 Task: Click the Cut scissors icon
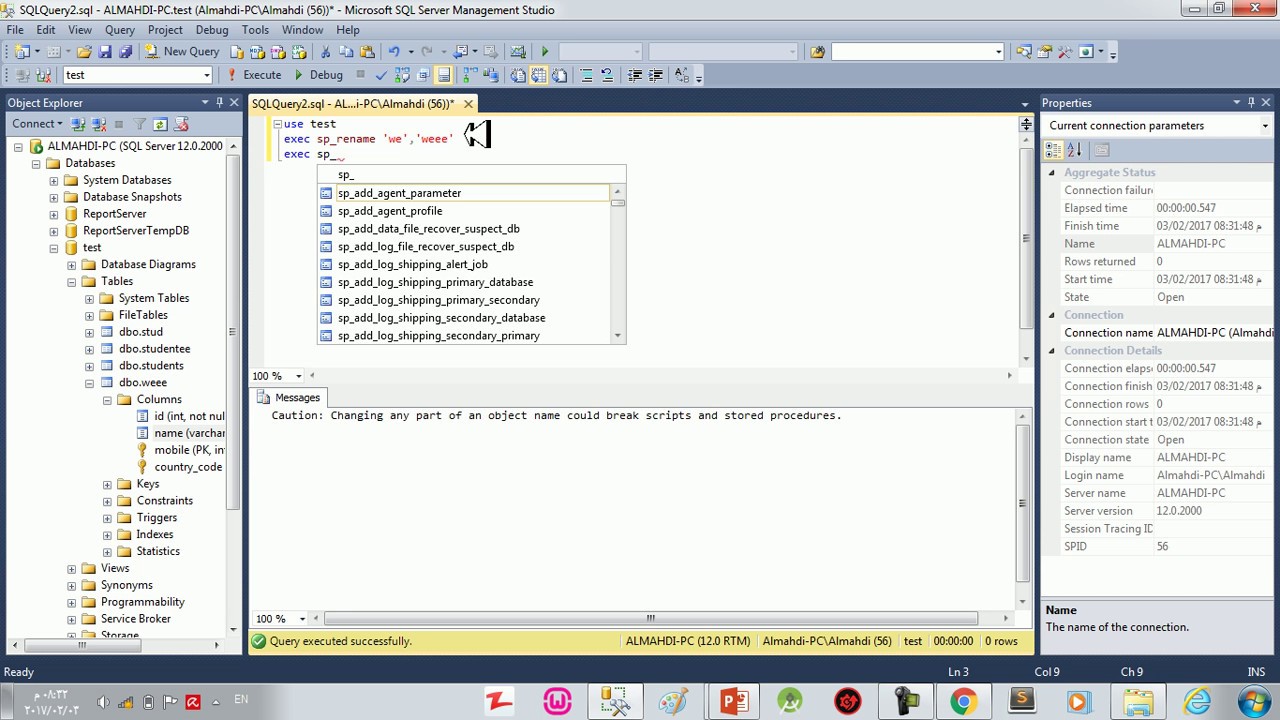(x=326, y=51)
